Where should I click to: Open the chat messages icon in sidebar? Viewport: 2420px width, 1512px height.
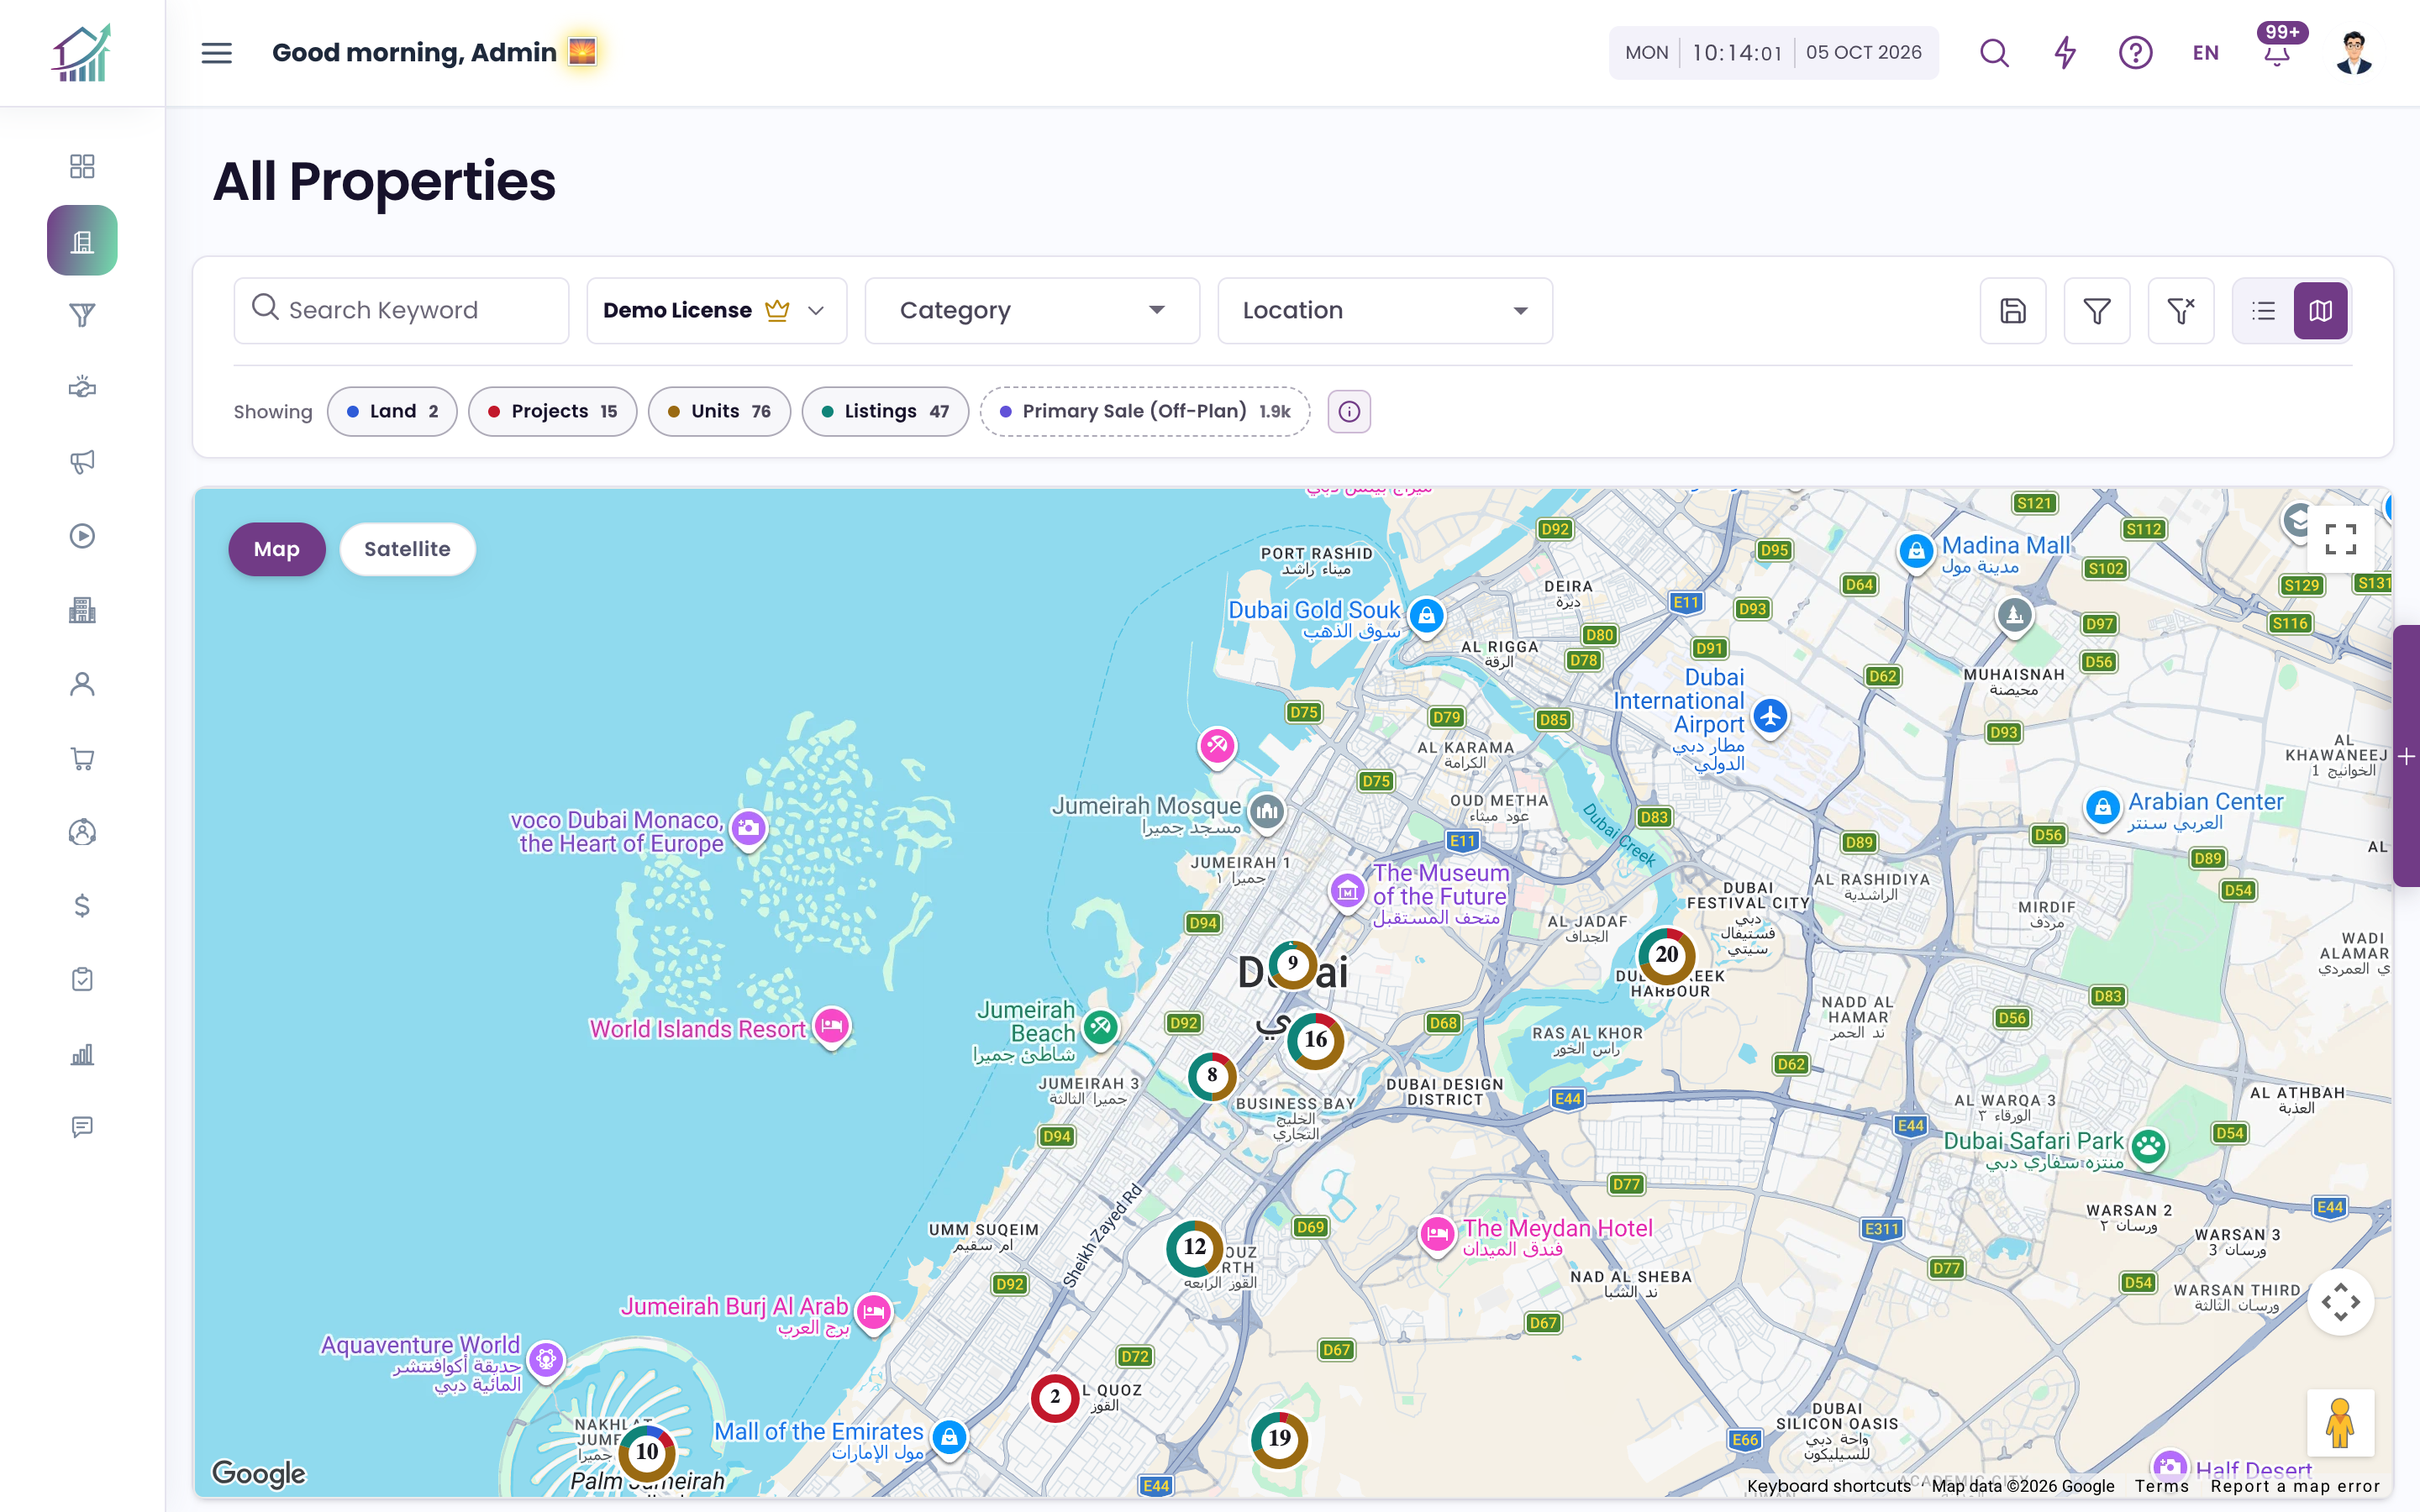(x=82, y=1127)
